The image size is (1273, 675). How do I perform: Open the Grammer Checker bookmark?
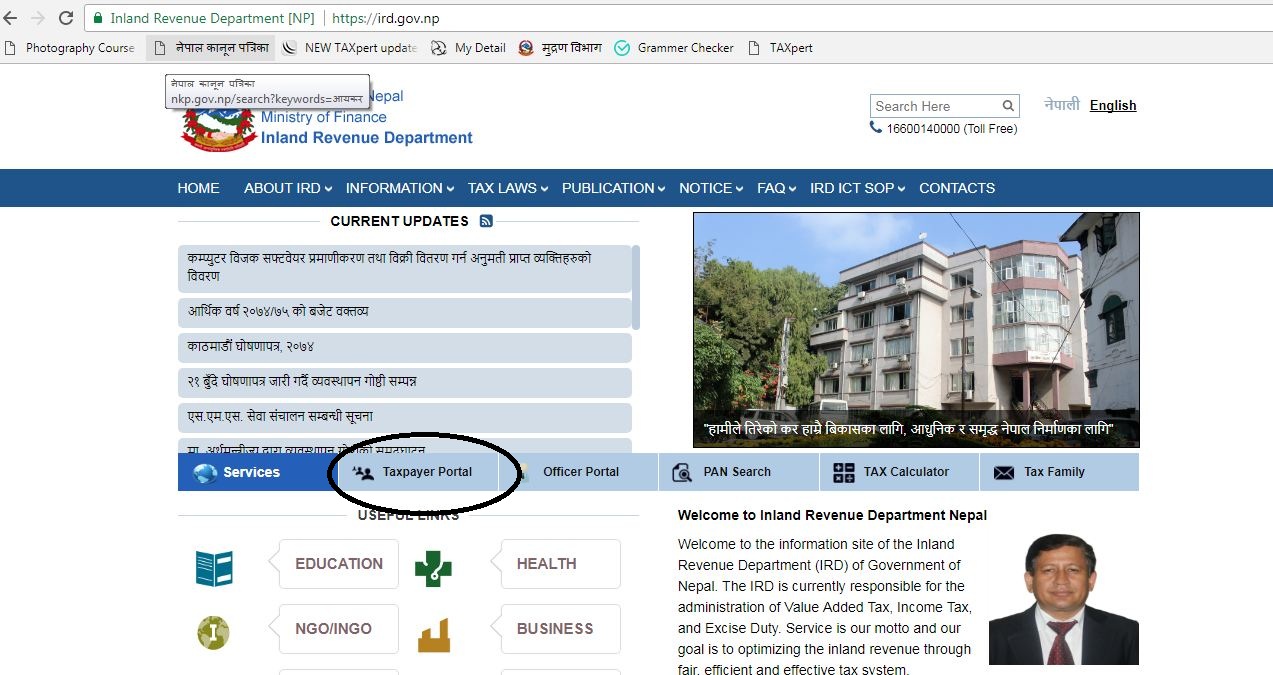674,48
